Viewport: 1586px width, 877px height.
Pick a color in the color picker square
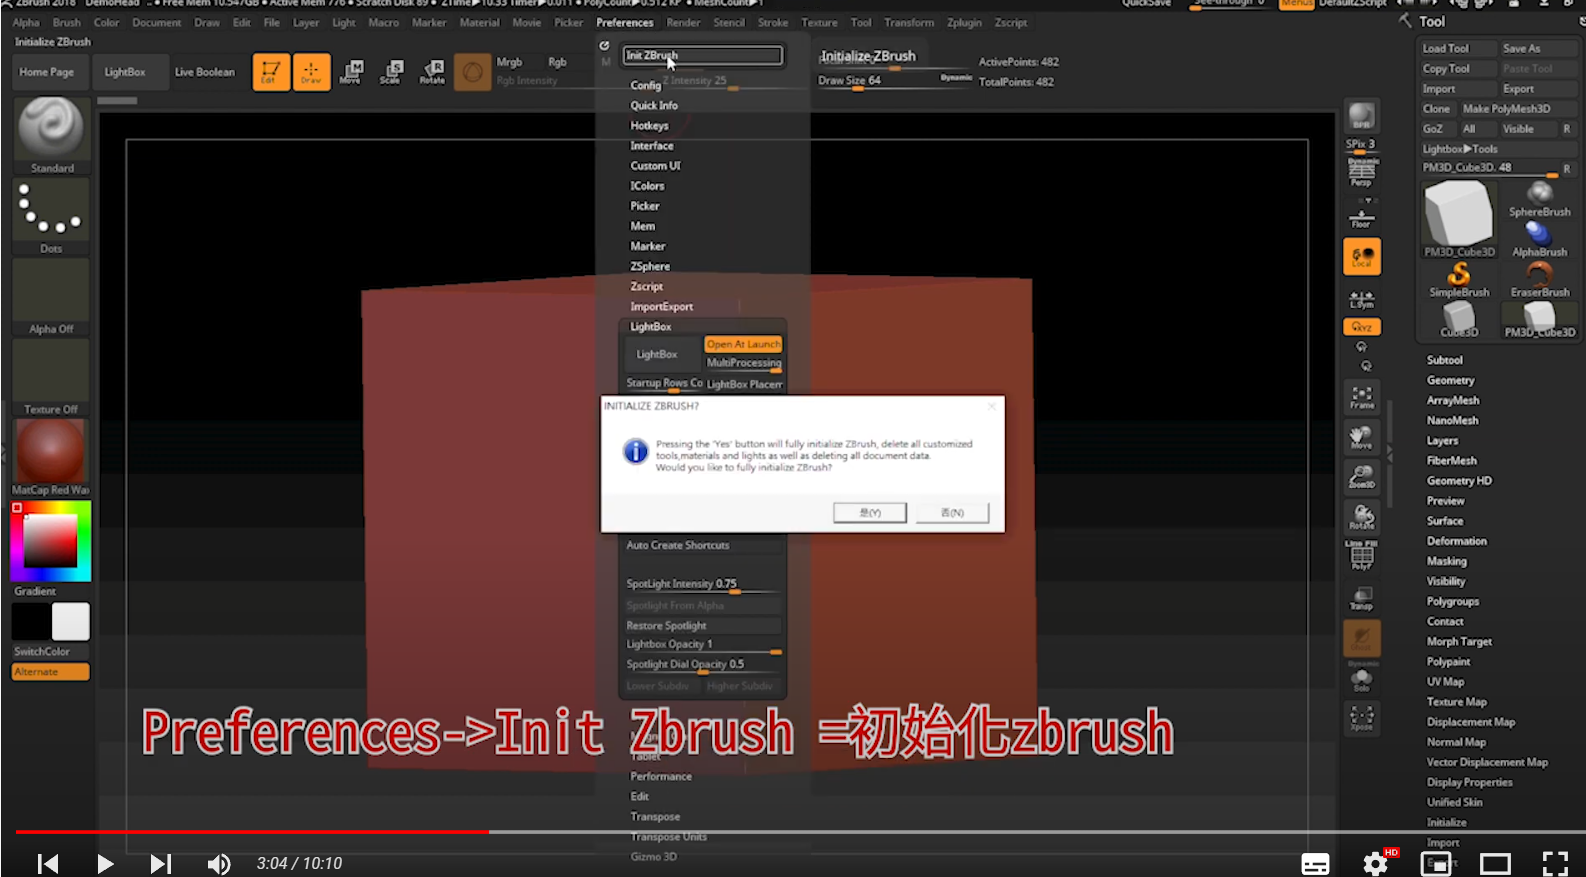point(50,541)
